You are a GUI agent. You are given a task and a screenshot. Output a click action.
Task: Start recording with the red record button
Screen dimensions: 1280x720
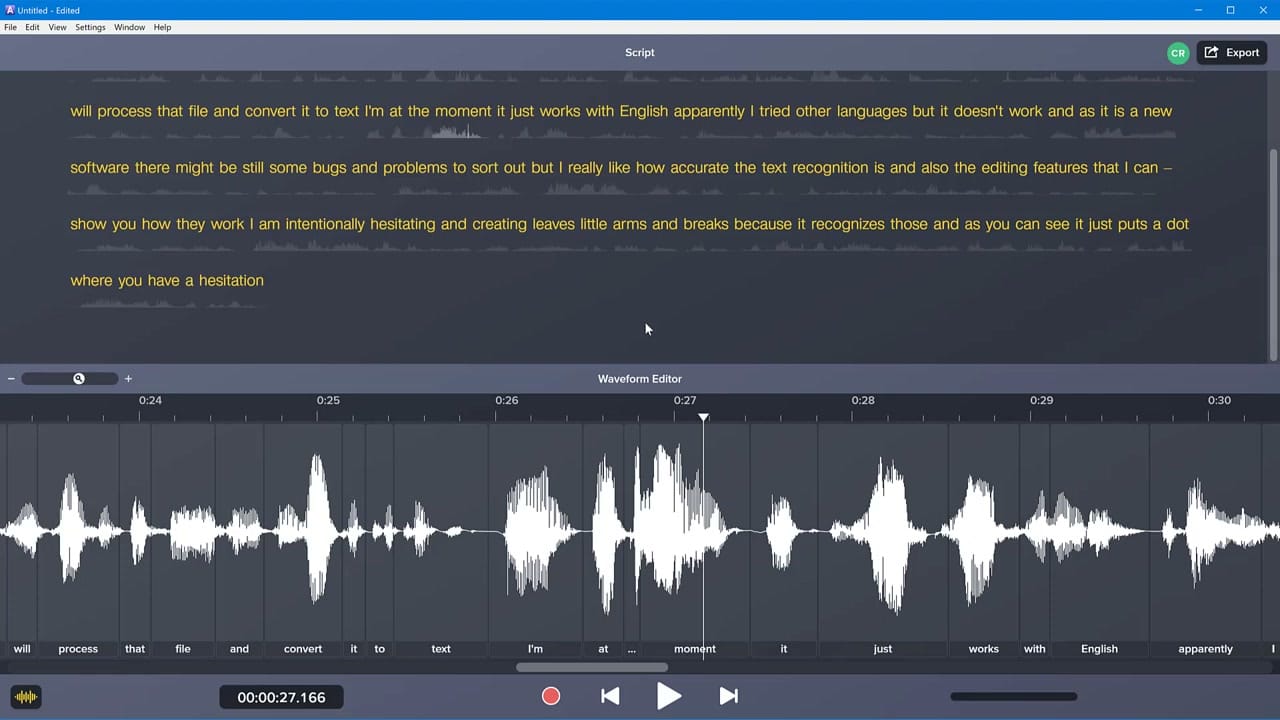(550, 696)
